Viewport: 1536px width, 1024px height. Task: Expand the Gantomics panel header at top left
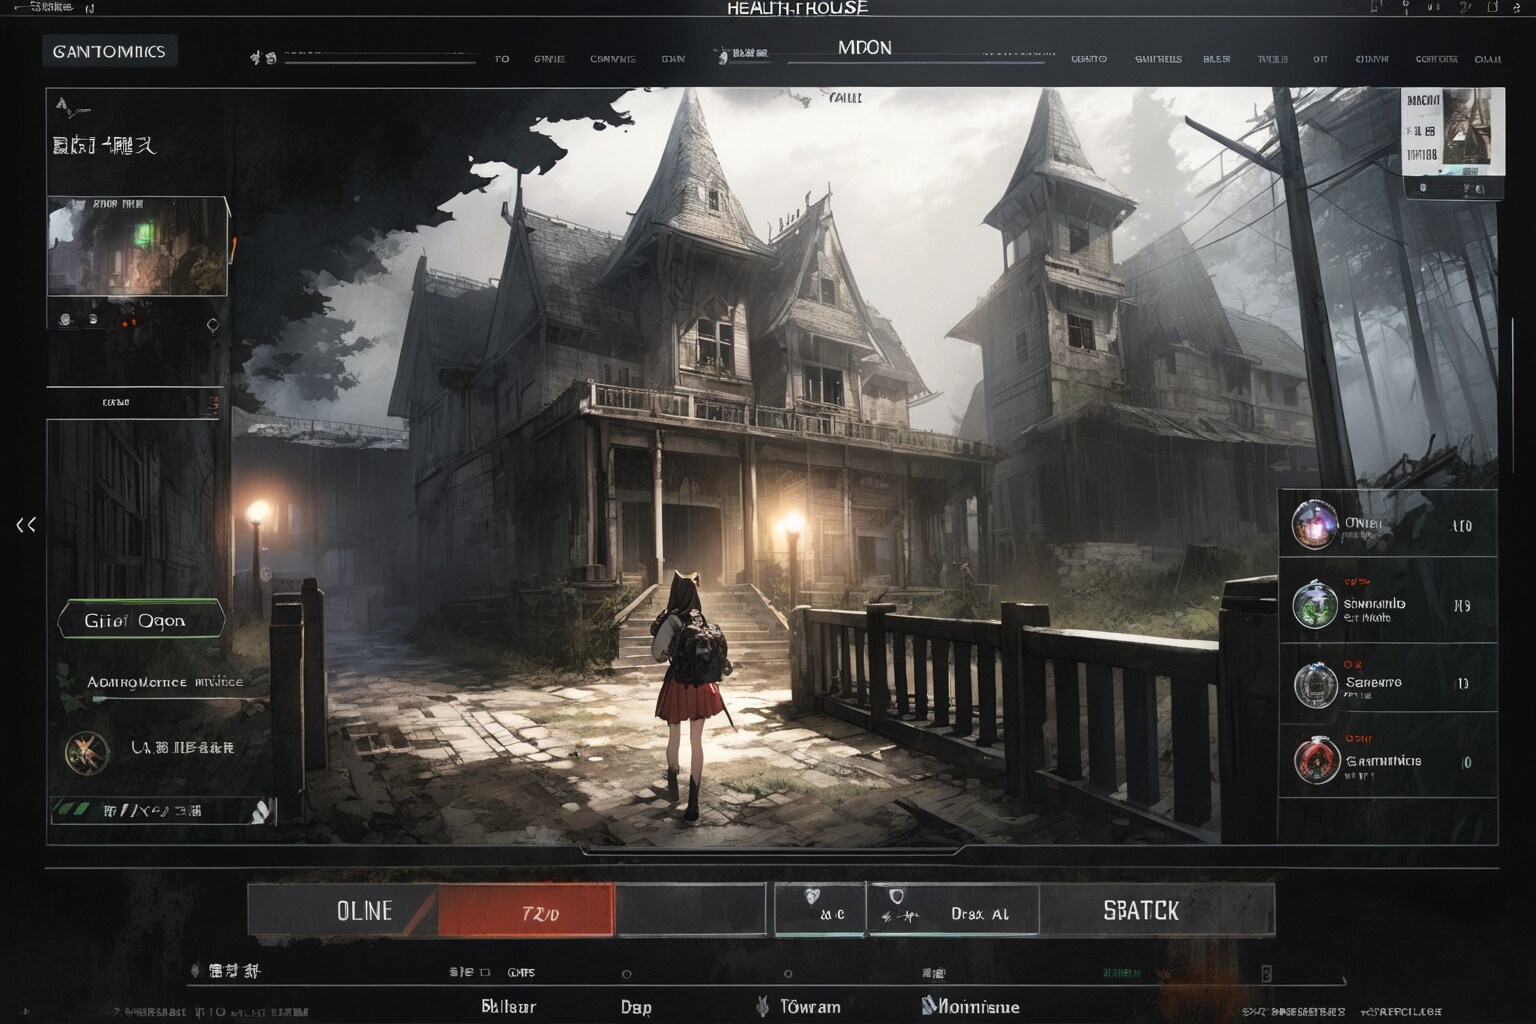coord(109,51)
